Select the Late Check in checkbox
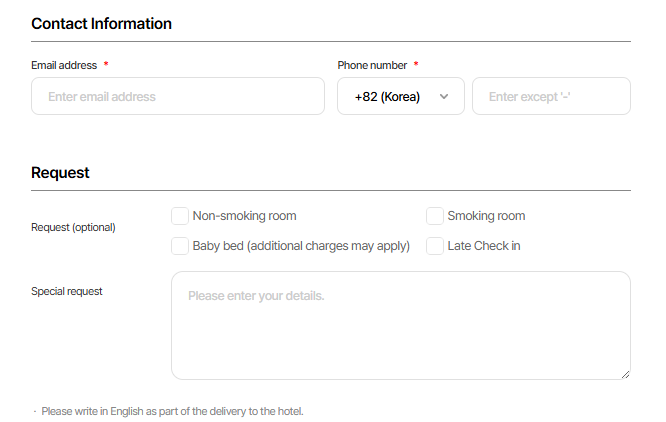 coord(435,246)
